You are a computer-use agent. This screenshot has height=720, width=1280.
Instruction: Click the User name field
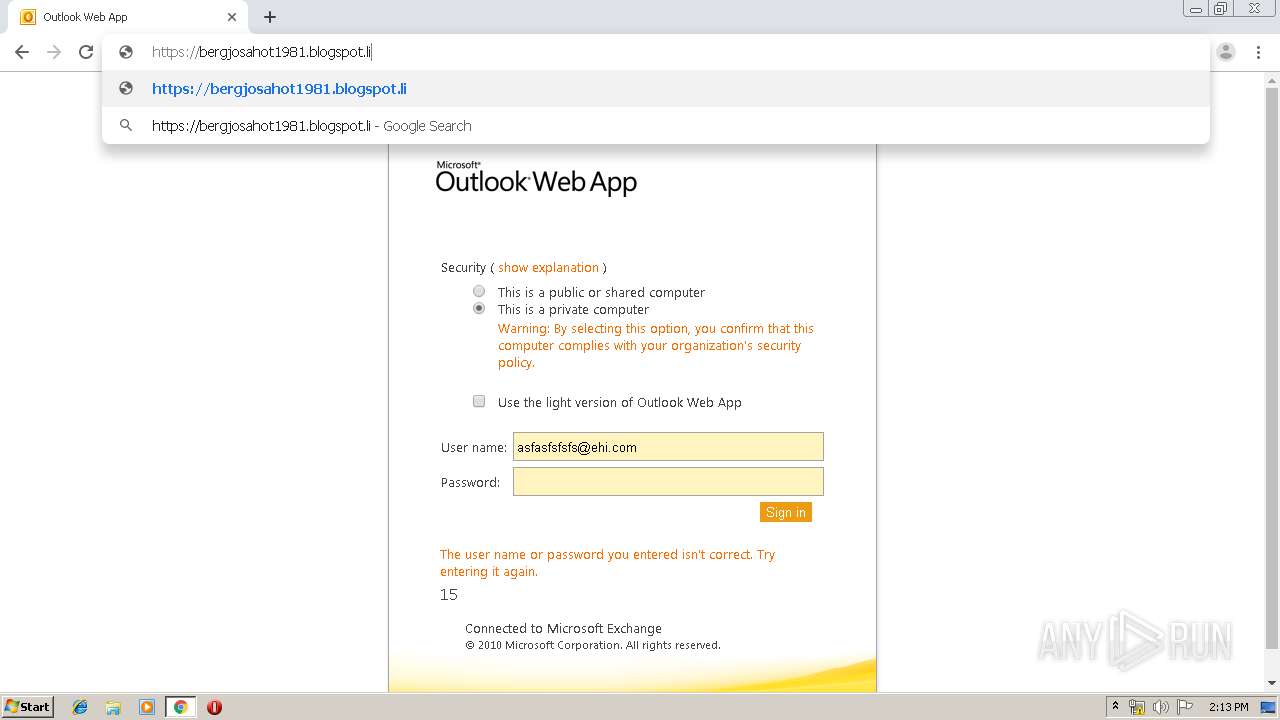tap(668, 447)
